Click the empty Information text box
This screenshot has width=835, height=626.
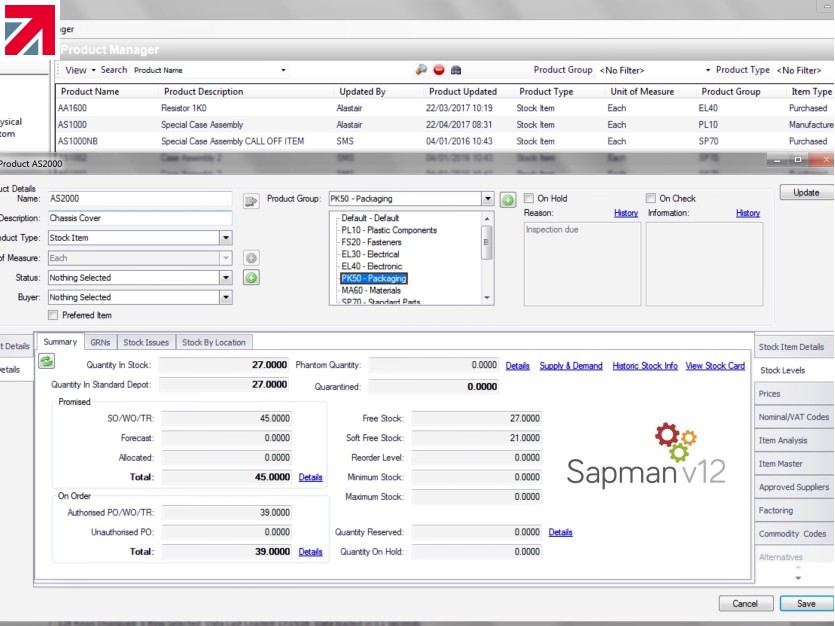705,264
